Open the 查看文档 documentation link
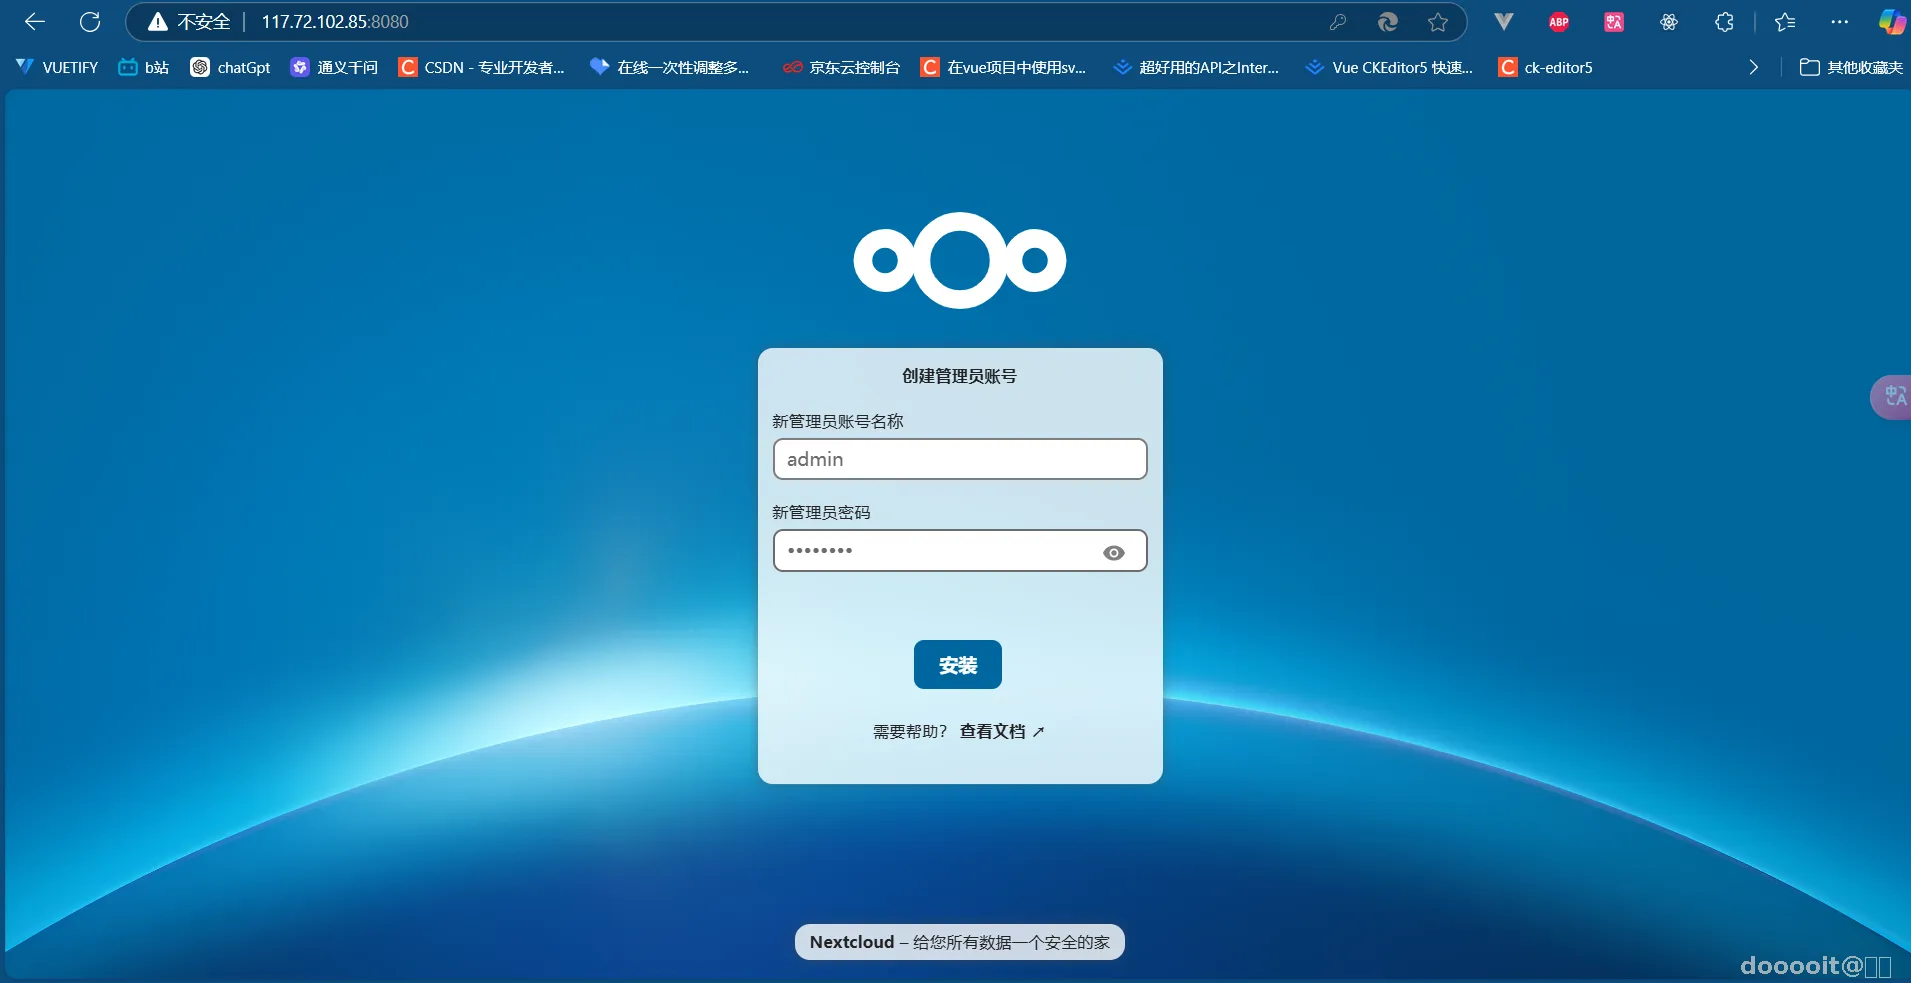The width and height of the screenshot is (1911, 983). pyautogui.click(x=994, y=731)
